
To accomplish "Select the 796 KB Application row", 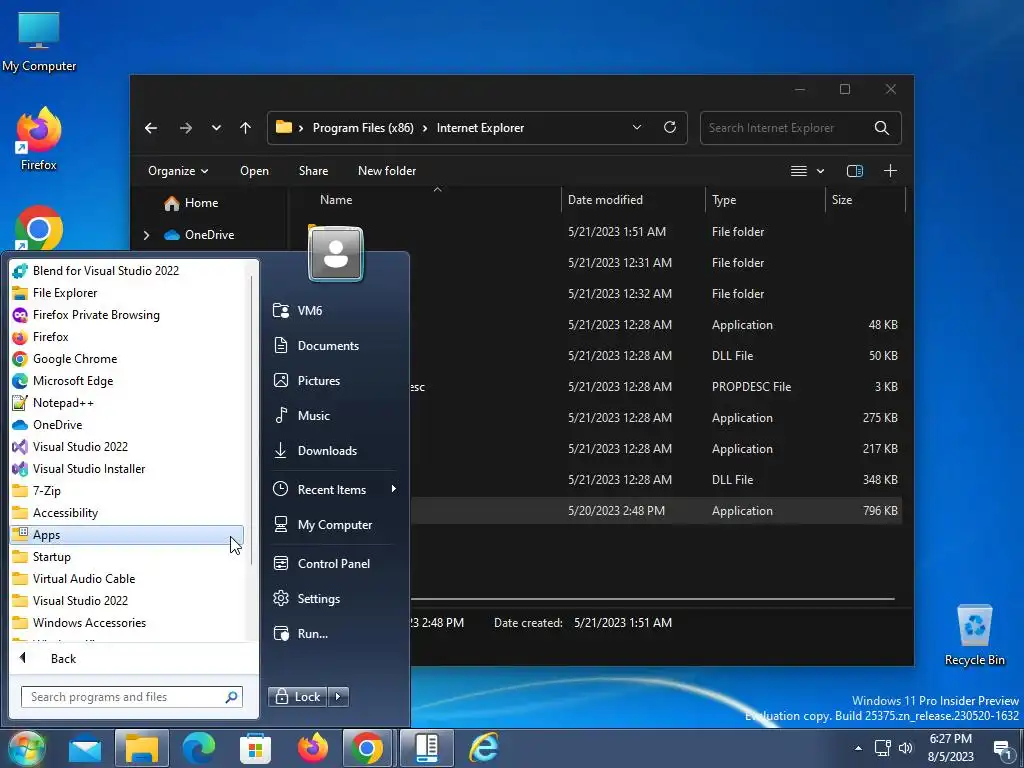I will pyautogui.click(x=656, y=511).
